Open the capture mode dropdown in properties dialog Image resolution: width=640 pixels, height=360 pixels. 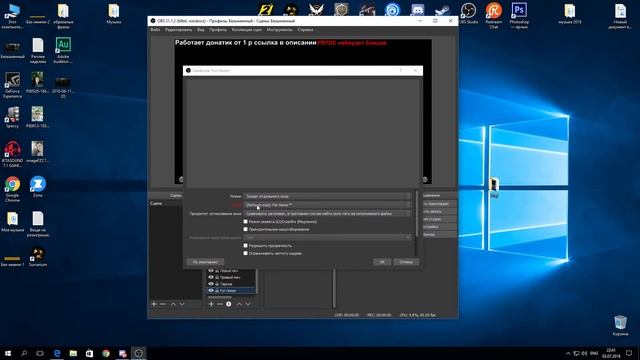click(327, 196)
